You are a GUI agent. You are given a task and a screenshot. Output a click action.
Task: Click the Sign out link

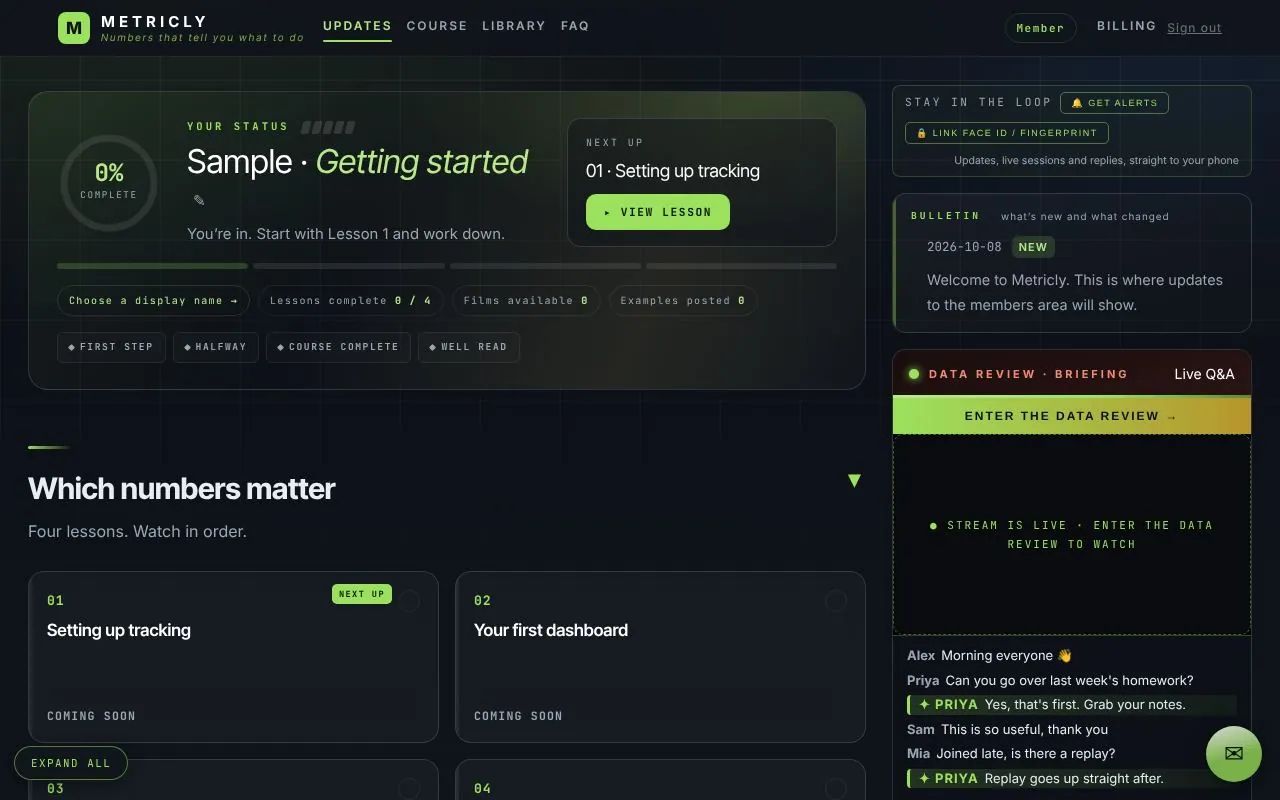1194,28
